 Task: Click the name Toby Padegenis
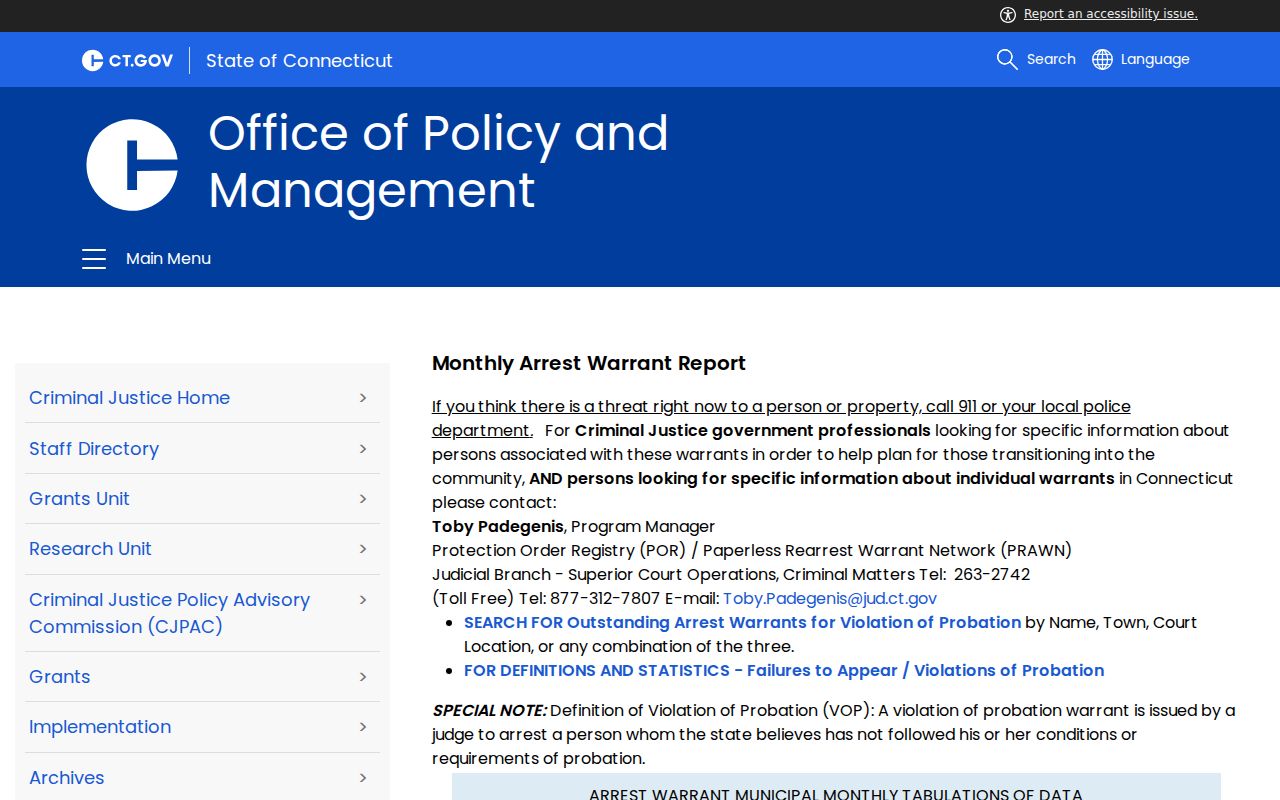498,527
